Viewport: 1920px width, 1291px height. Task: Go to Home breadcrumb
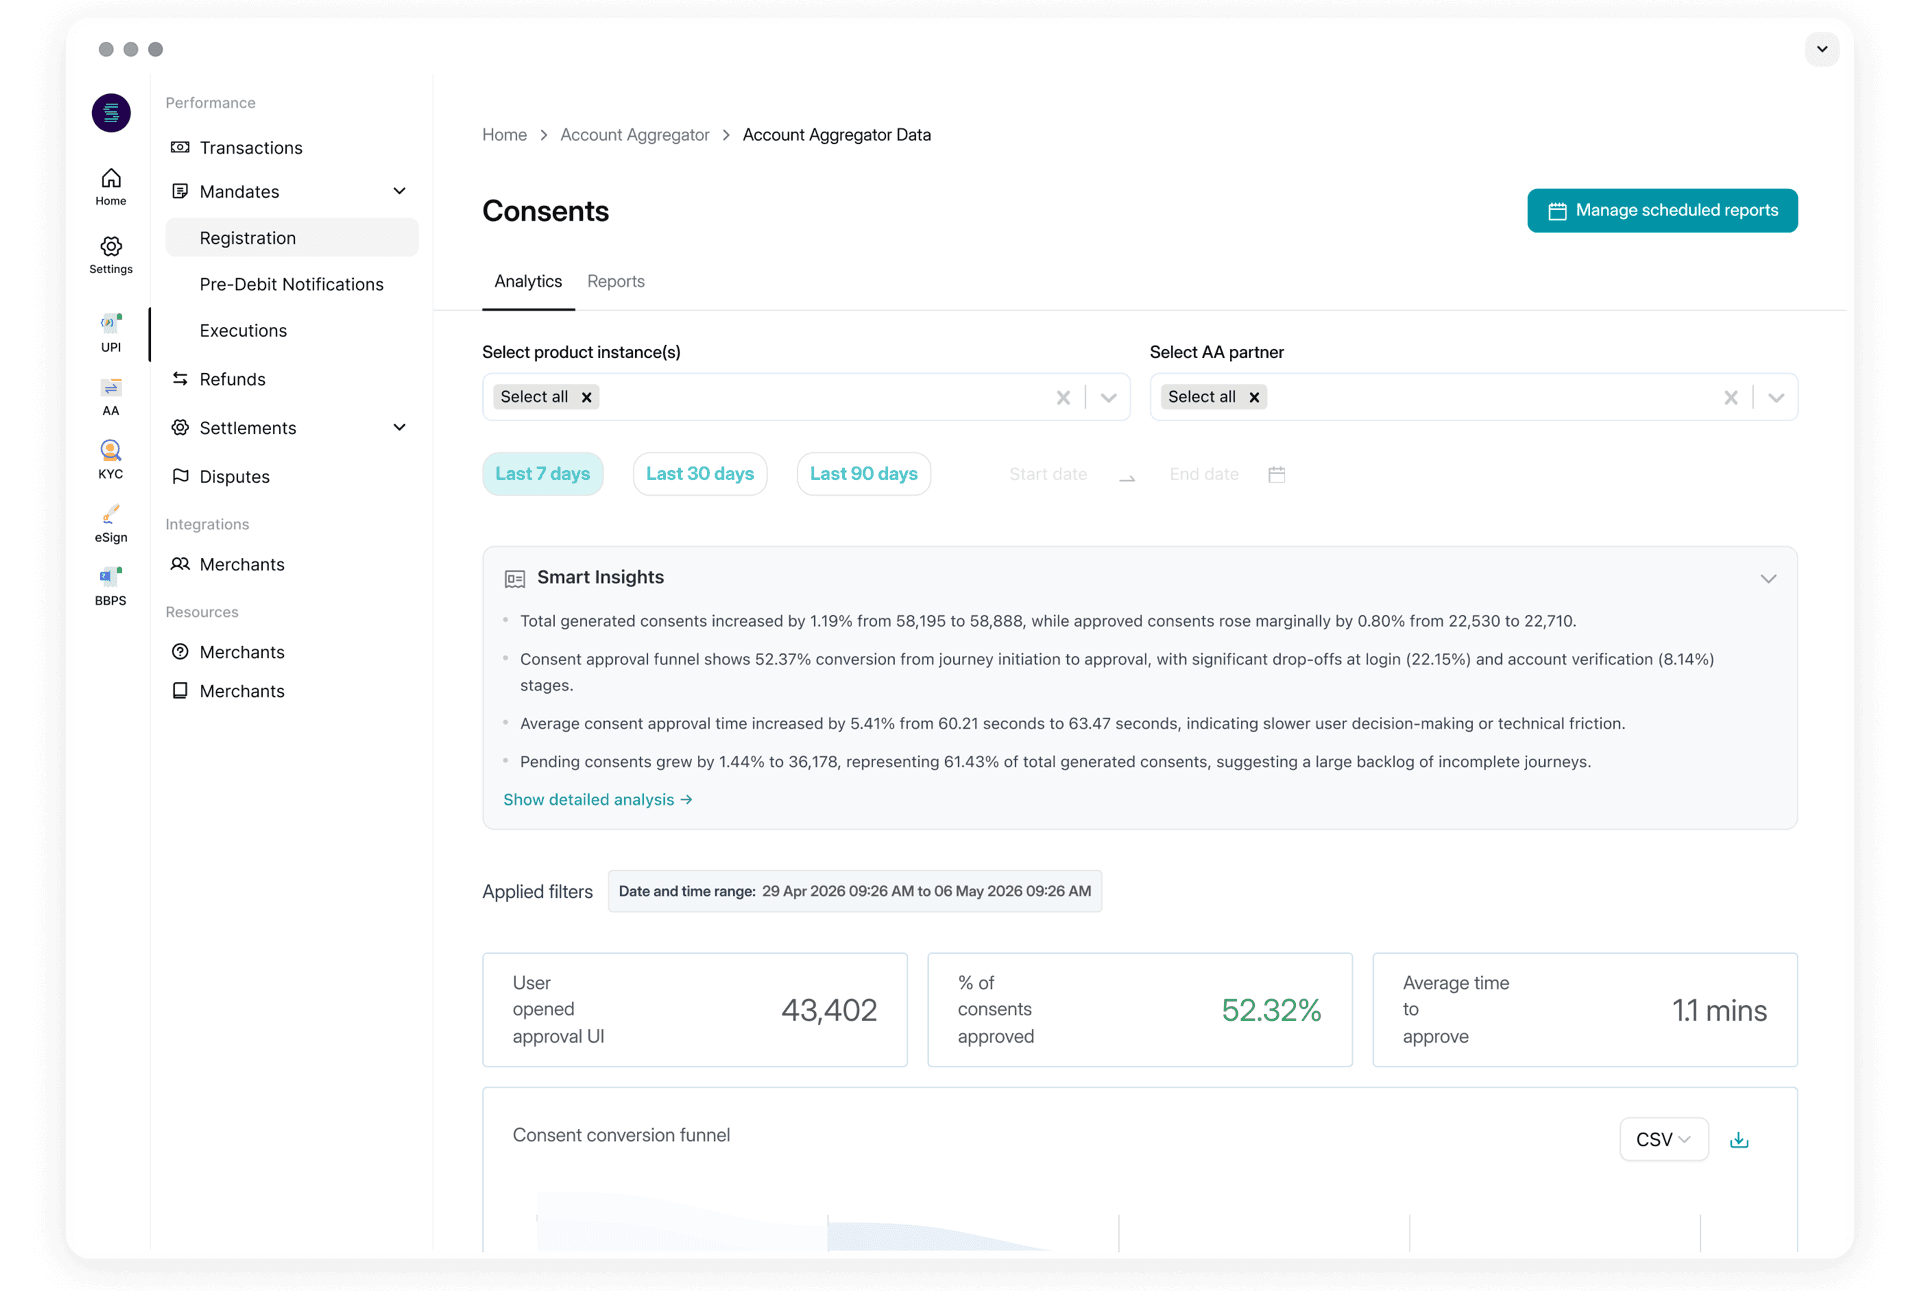(x=504, y=135)
